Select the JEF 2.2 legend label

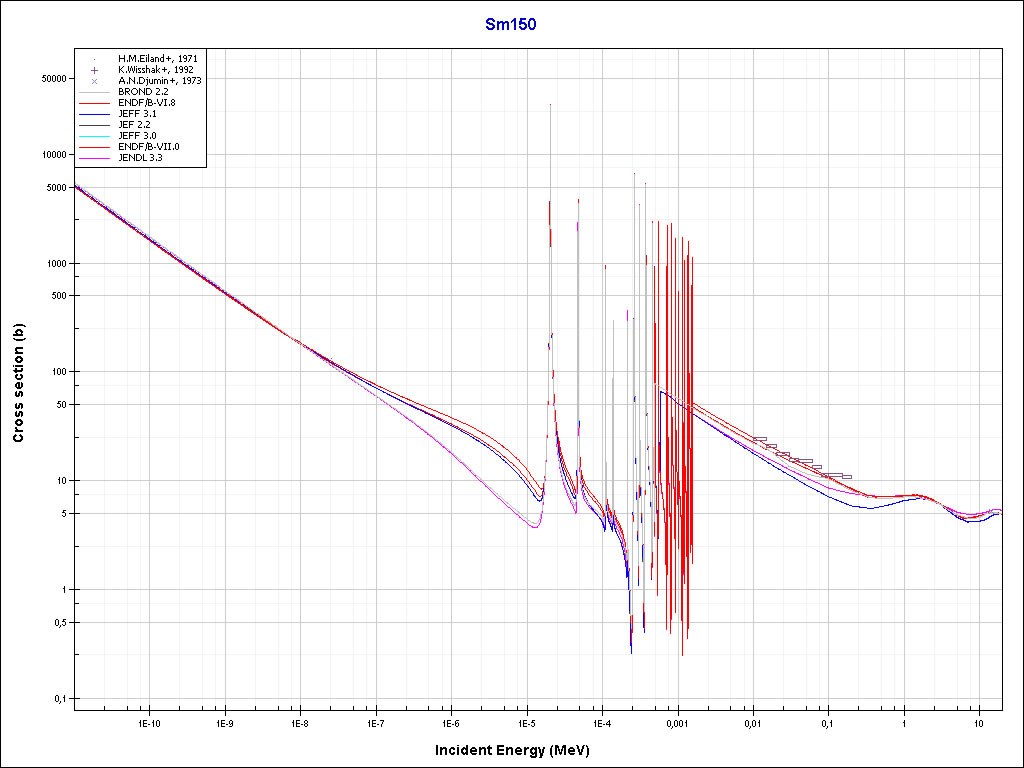pyautogui.click(x=134, y=125)
